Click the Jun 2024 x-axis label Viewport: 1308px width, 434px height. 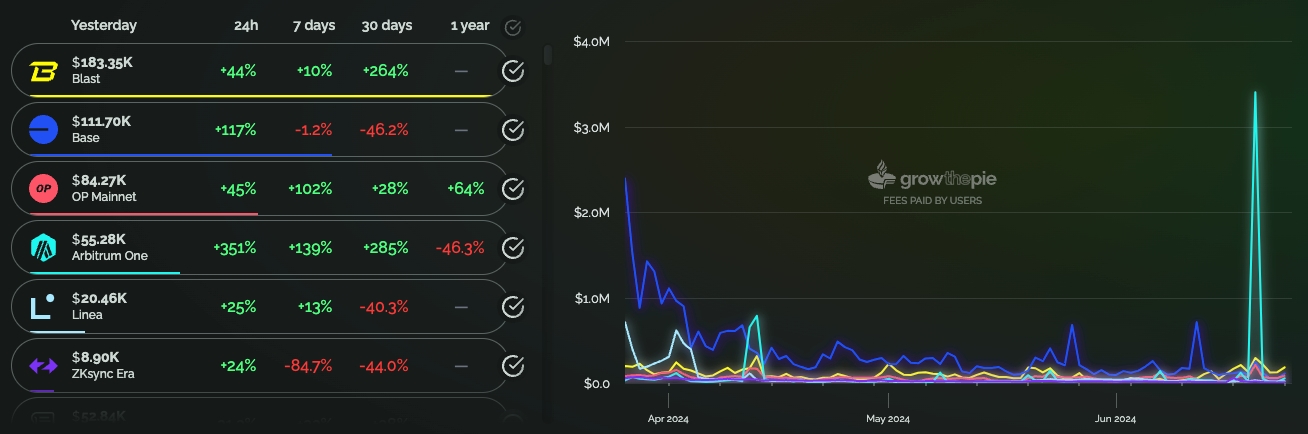[1115, 418]
